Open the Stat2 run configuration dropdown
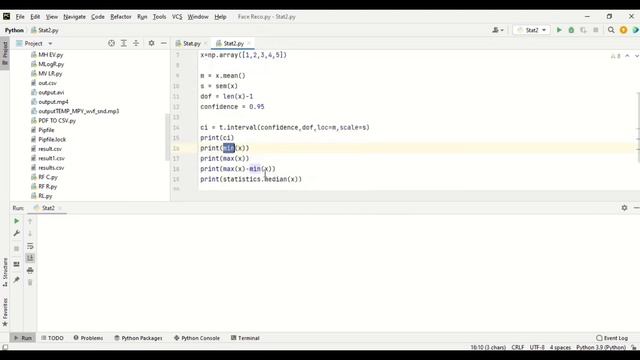640x360 pixels. coord(531,30)
